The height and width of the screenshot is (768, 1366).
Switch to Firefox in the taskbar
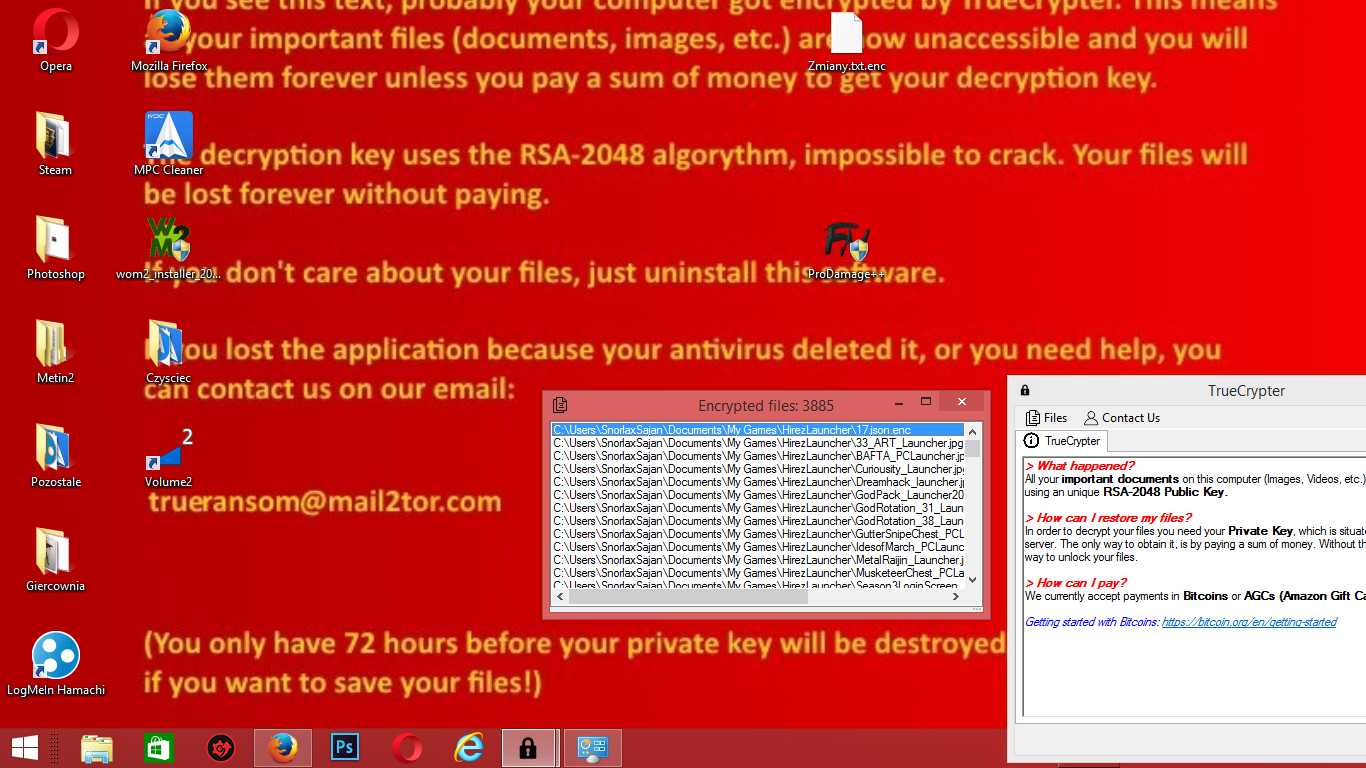[x=283, y=748]
